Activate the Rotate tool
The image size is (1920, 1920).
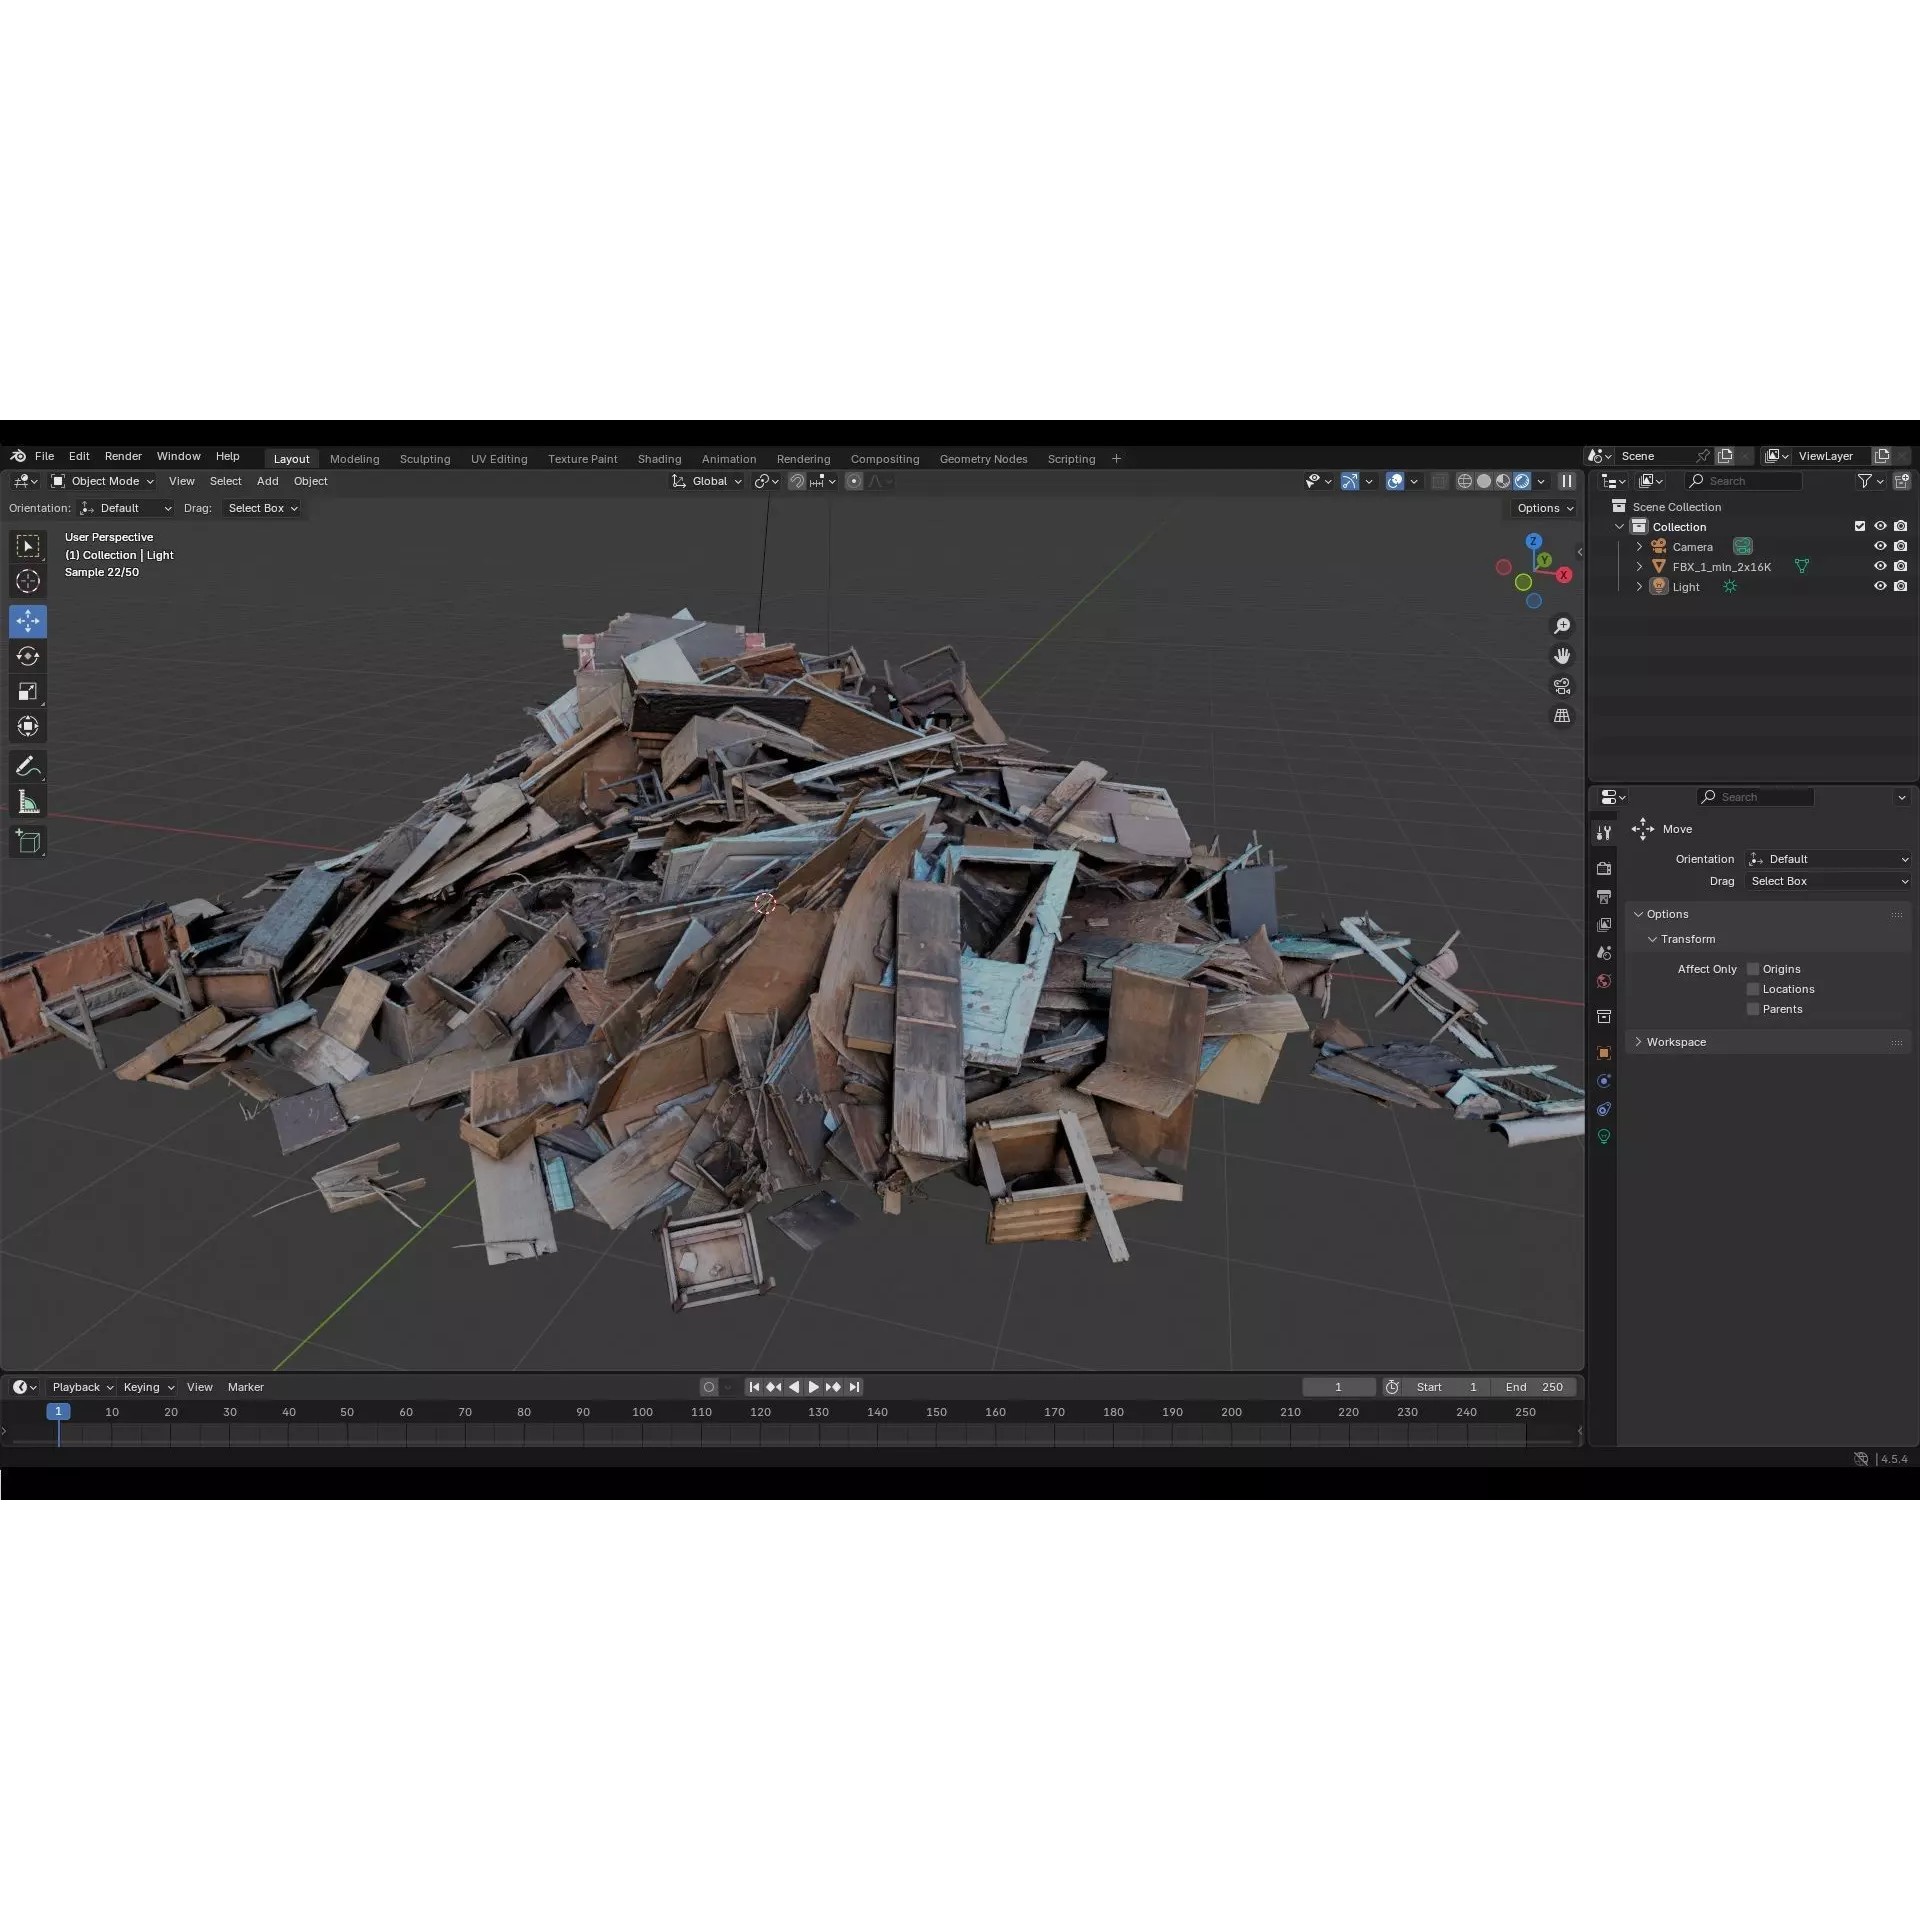pyautogui.click(x=28, y=656)
